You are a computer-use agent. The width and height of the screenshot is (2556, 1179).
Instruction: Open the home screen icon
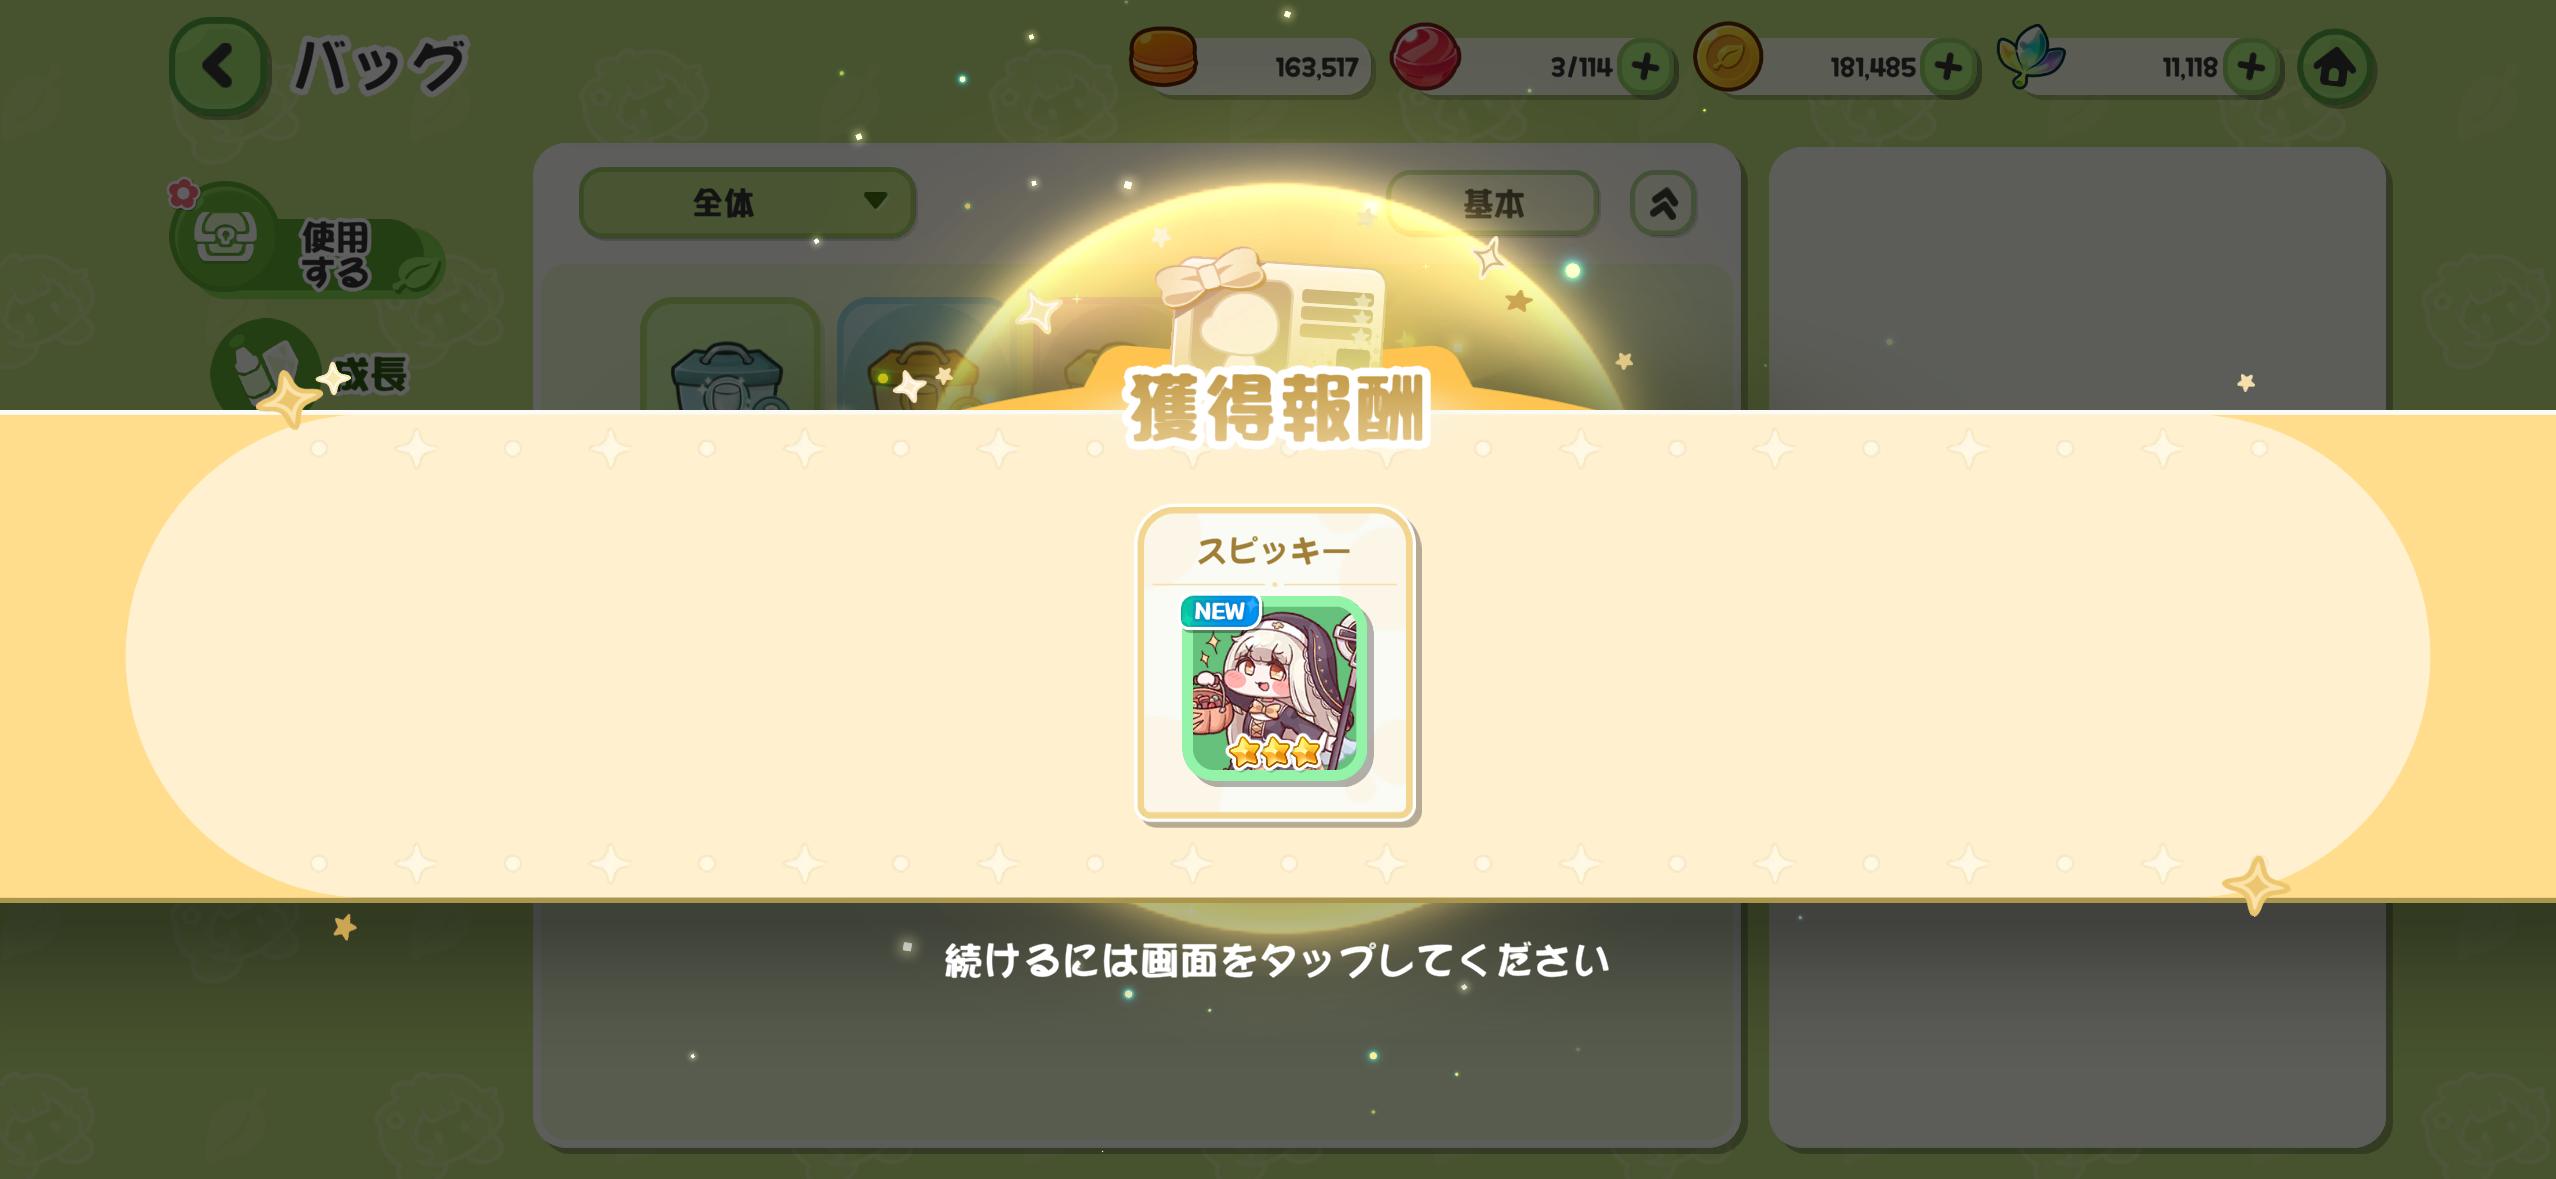point(2334,68)
